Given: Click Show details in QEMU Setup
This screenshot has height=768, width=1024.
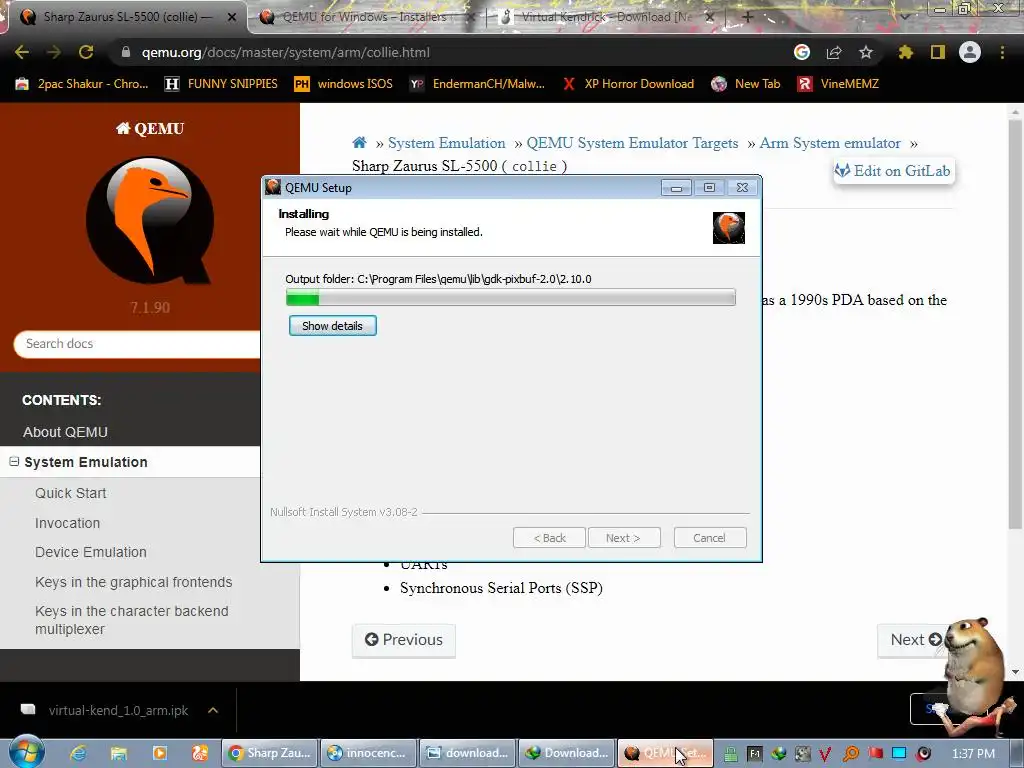Looking at the screenshot, I should point(332,326).
